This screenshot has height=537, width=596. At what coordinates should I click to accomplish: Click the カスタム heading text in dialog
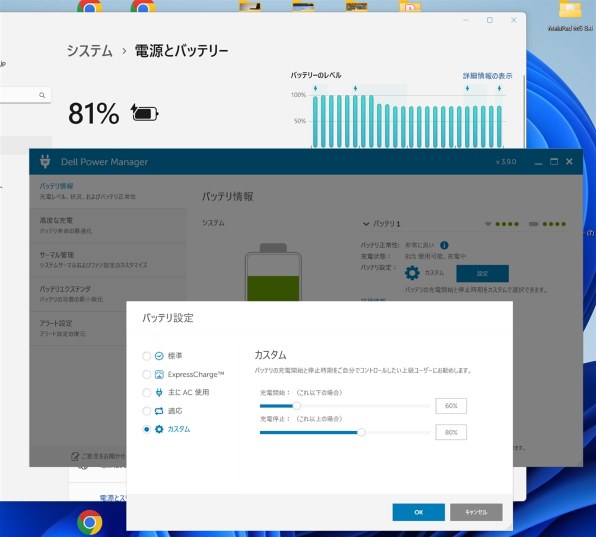(270, 355)
